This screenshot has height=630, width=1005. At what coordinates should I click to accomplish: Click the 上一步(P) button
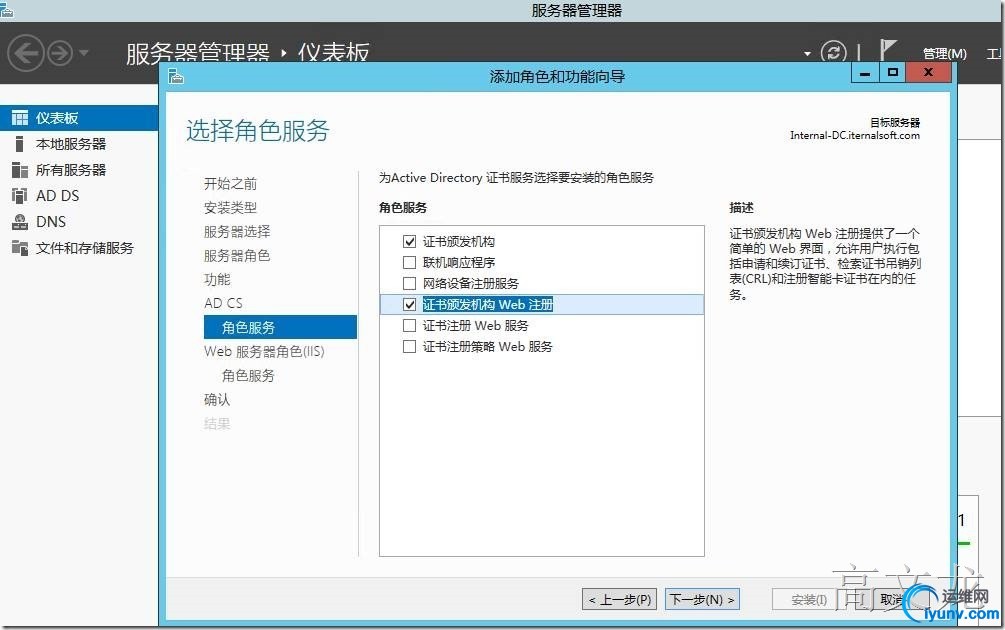click(x=620, y=599)
